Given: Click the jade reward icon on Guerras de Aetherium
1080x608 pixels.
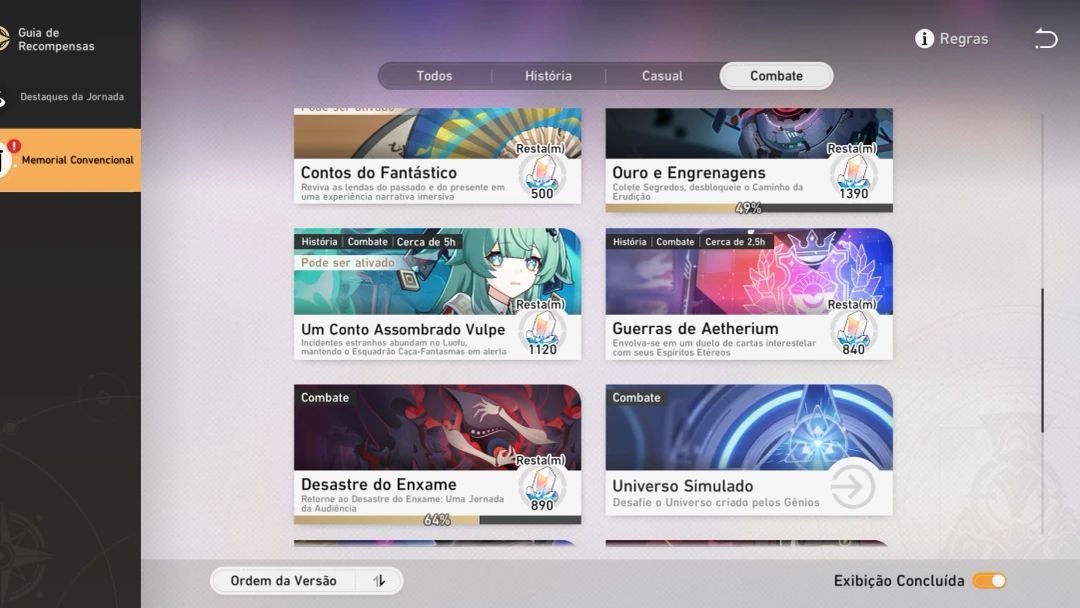Looking at the screenshot, I should [853, 332].
